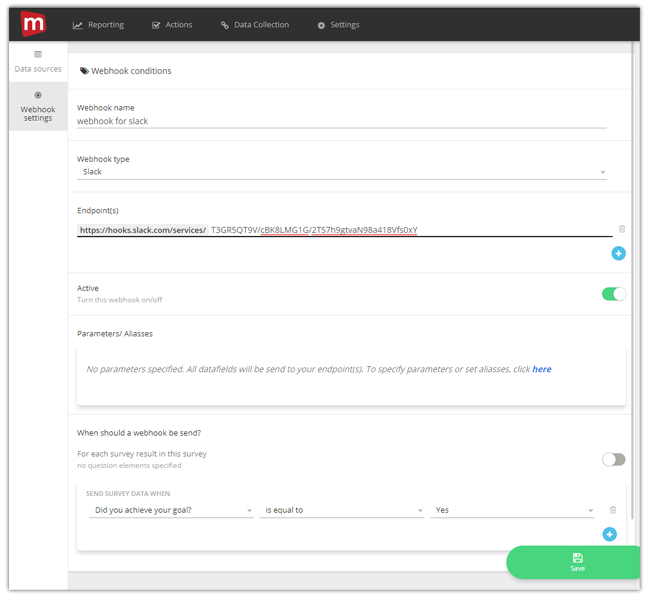The image size is (650, 598).
Task: Click the red Mopinion logo icon
Action: pos(33,23)
